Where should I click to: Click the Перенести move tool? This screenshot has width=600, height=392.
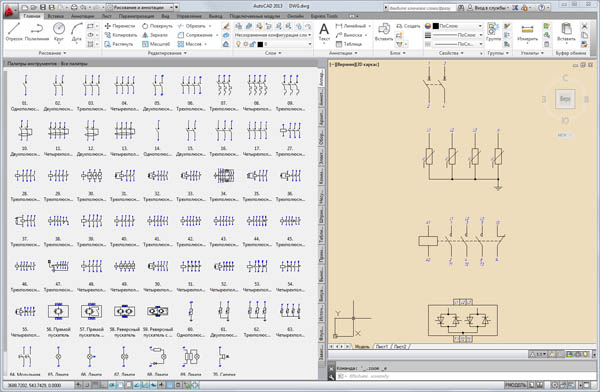[x=120, y=26]
